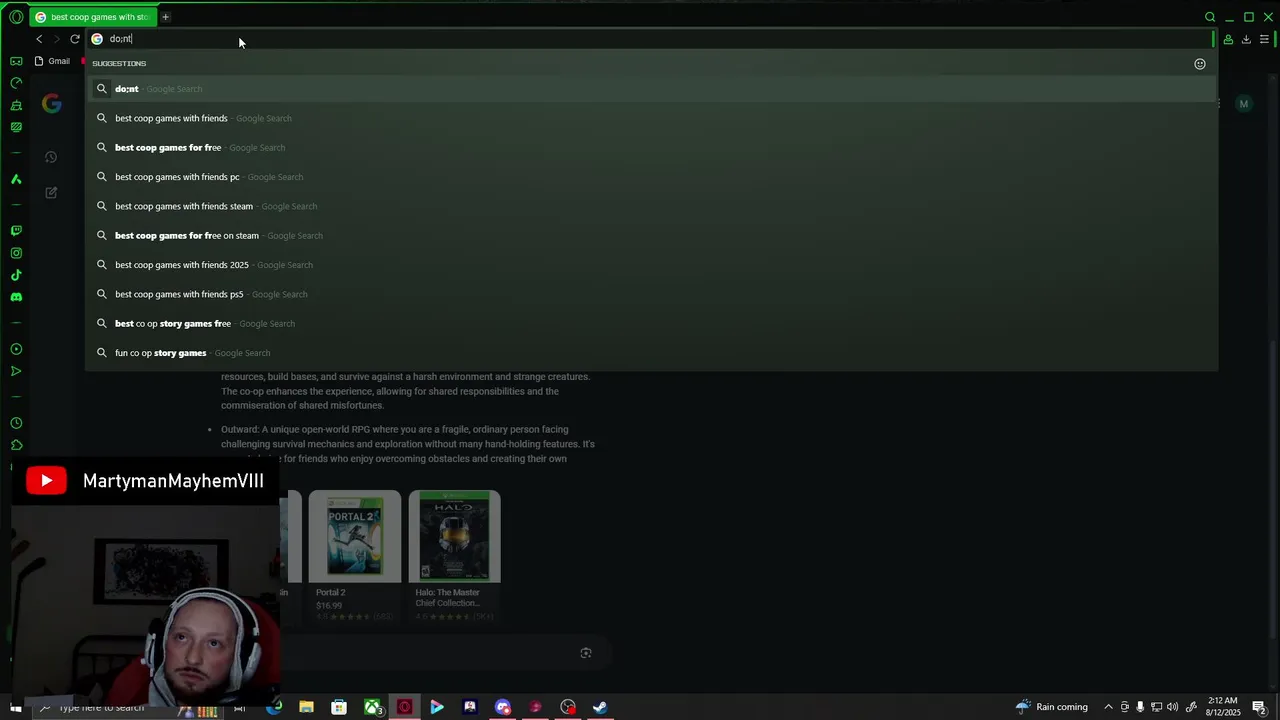1280x720 pixels.
Task: Click 'Halo: The Master Chief Collection' title
Action: click(x=447, y=598)
